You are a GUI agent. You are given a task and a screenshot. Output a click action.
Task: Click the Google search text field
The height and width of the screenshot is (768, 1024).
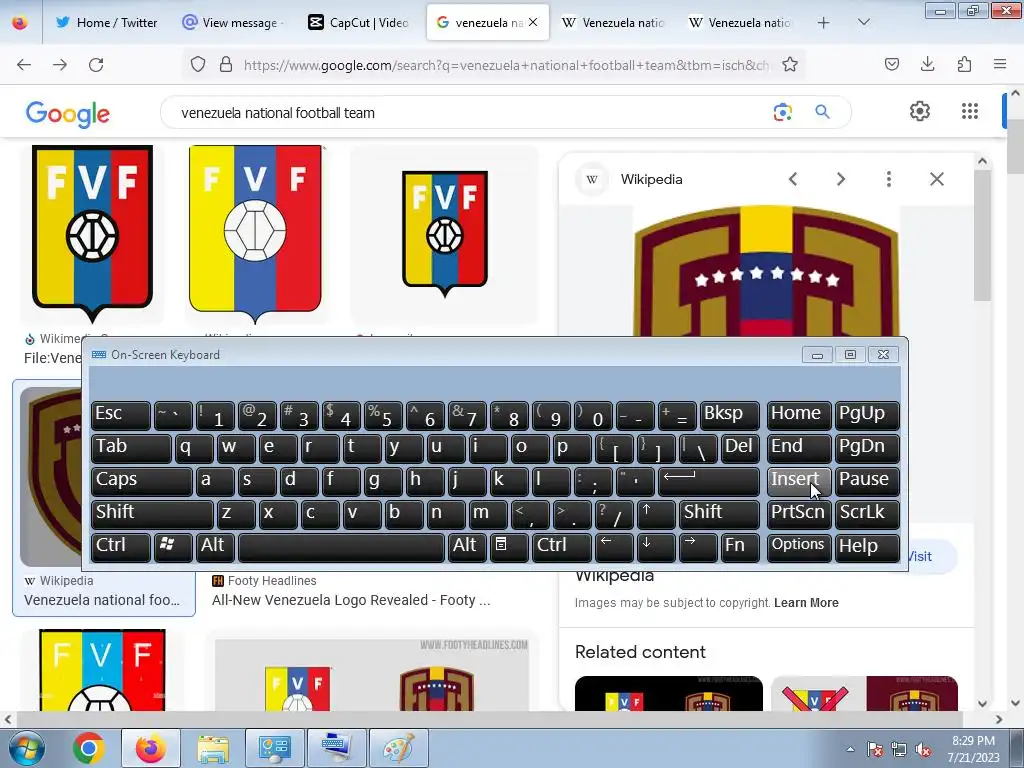[470, 112]
